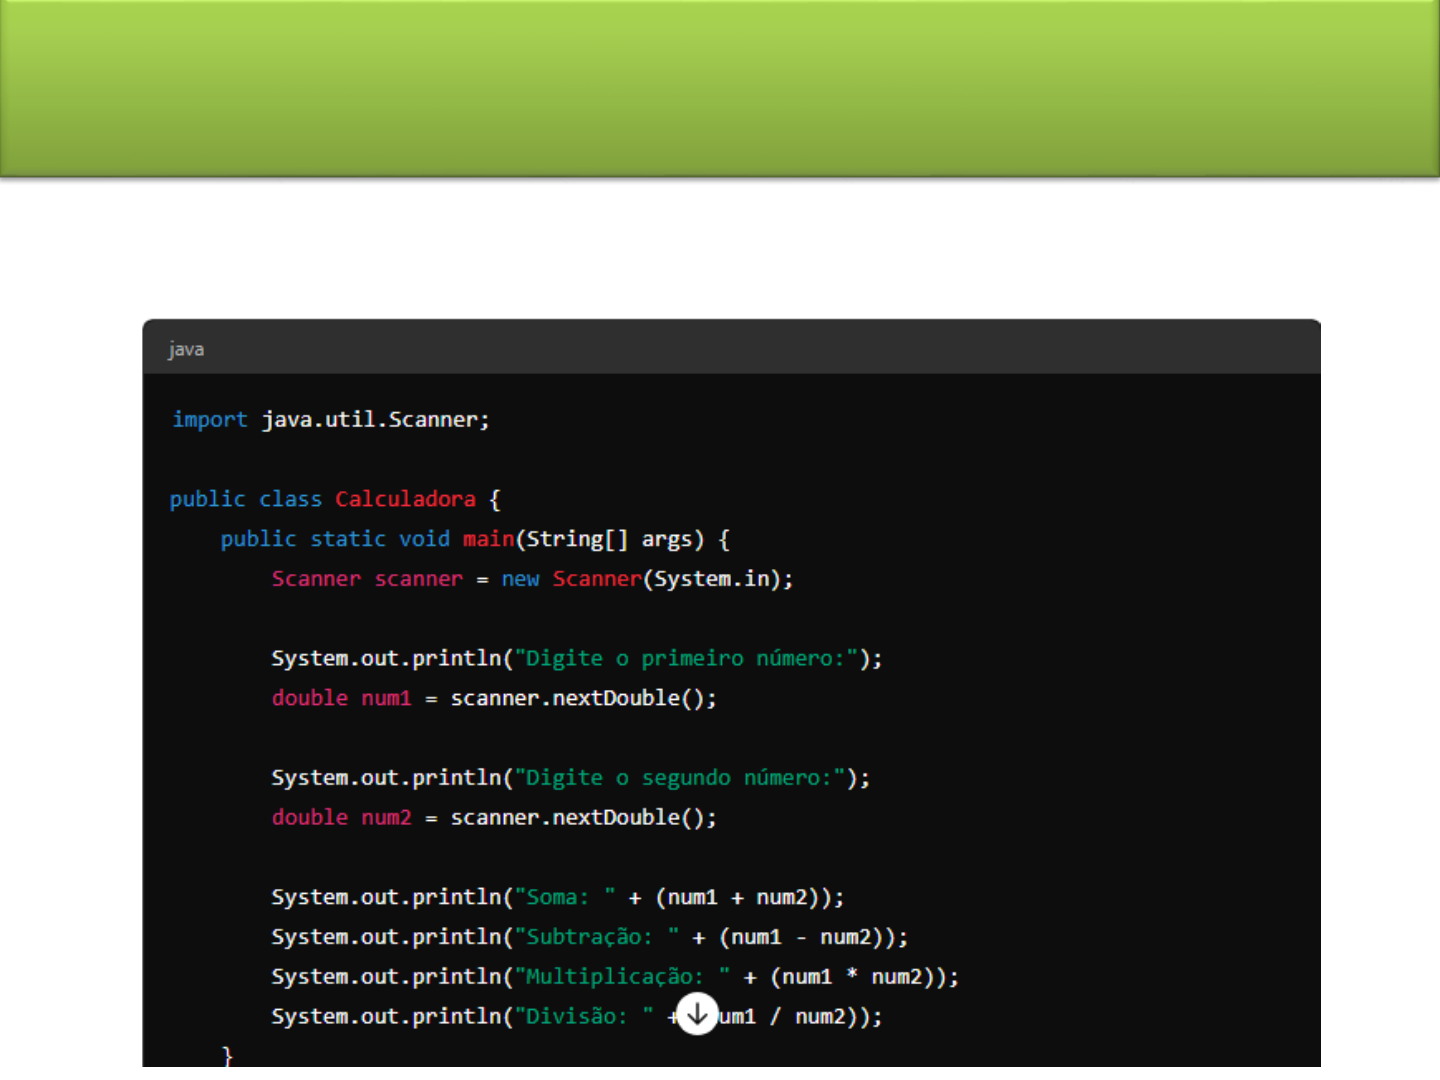Viewport: 1440px width, 1080px height.
Task: Click the main method name
Action: pyautogui.click(x=488, y=539)
